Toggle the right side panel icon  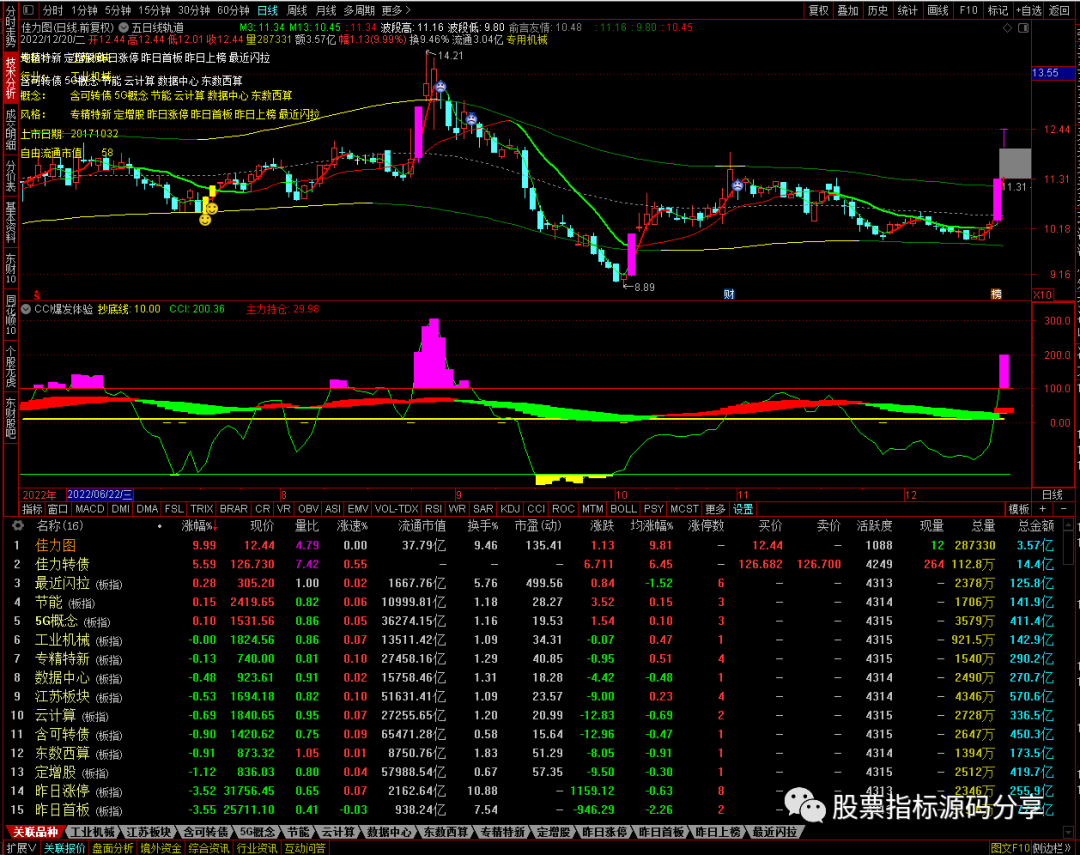1023,28
